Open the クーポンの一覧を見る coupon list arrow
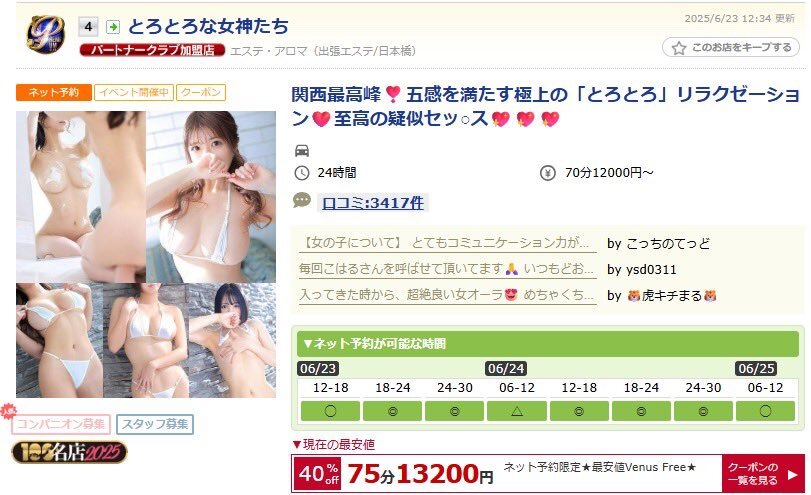Screen dimensions: 811x495 click(x=763, y=473)
